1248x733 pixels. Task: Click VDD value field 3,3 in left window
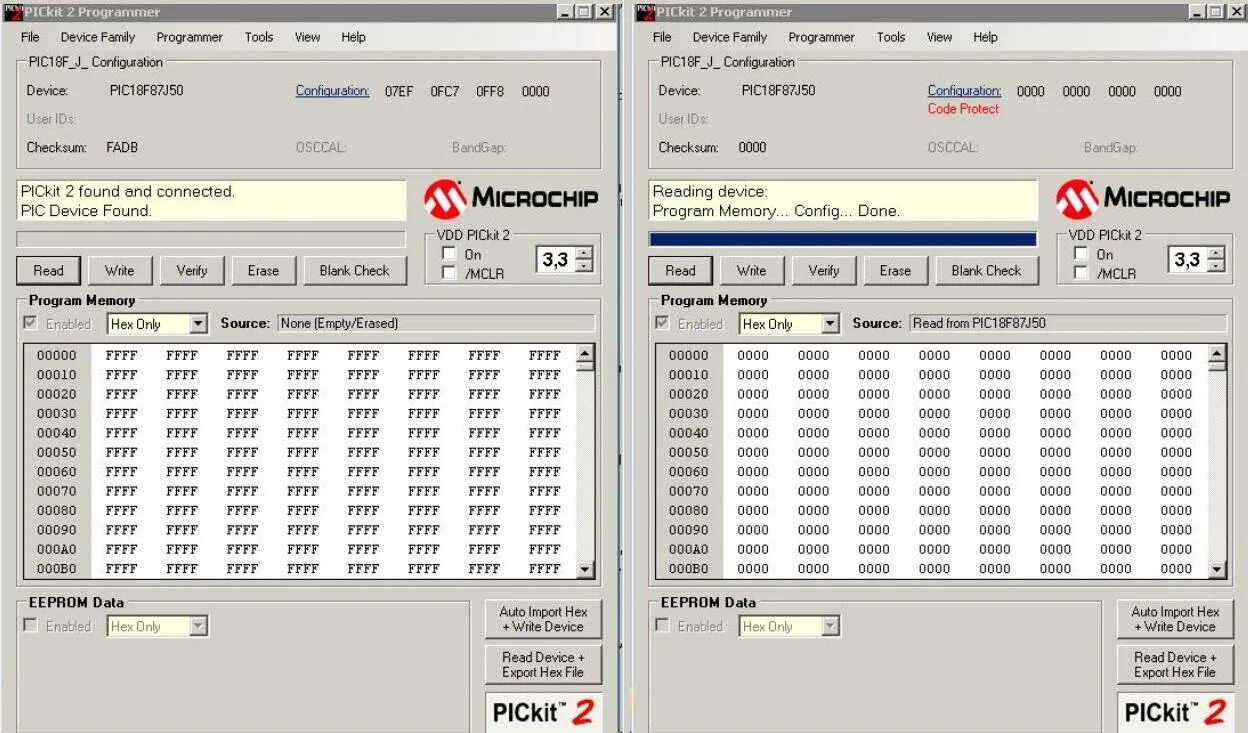point(555,260)
